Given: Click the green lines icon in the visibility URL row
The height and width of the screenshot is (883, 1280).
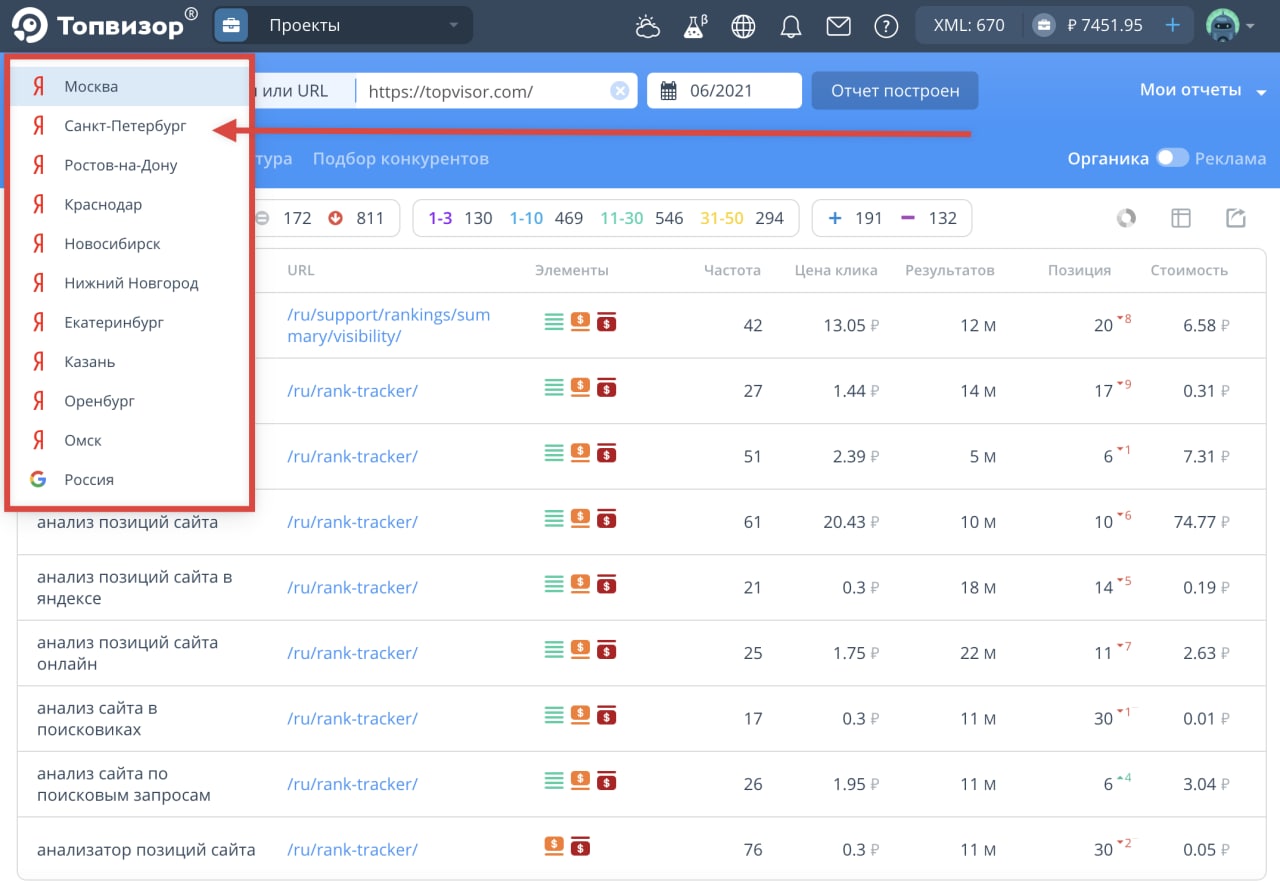Looking at the screenshot, I should pos(554,321).
